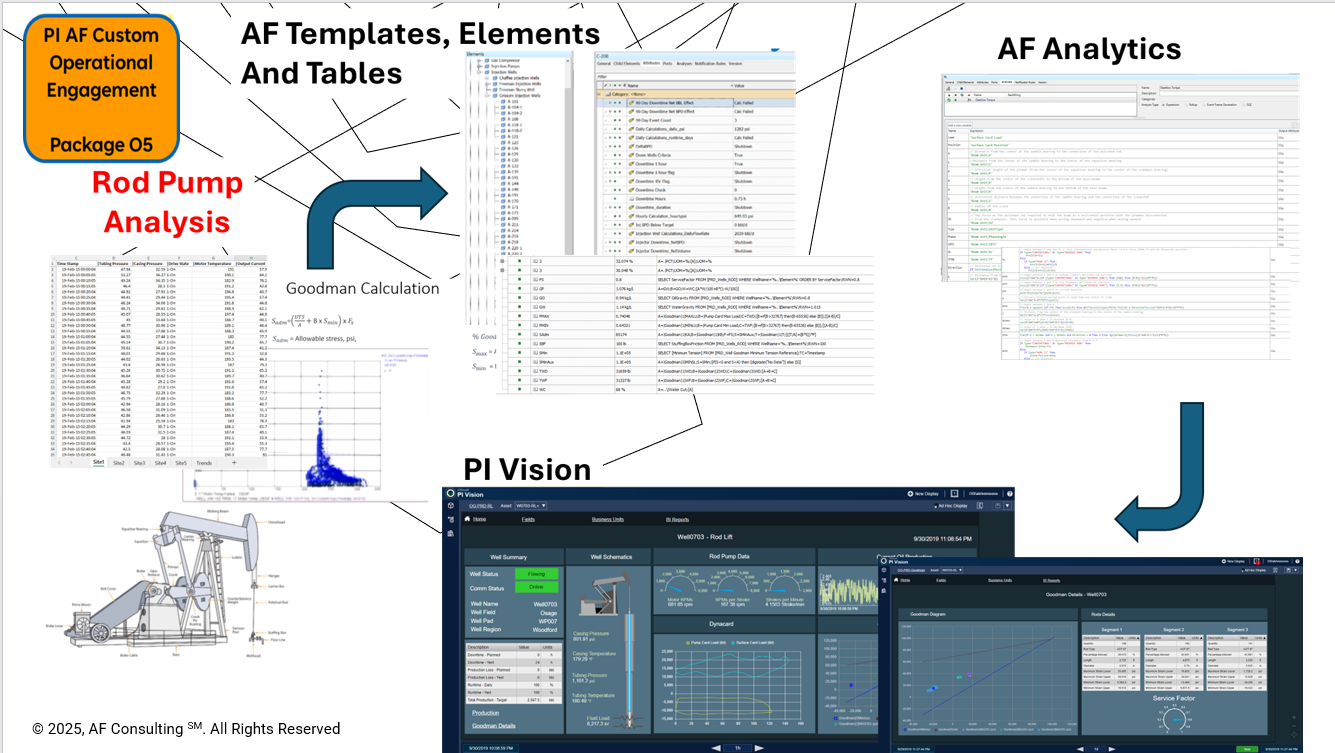Switch to Trends sheet tab in spreadsheet
Image resolution: width=1335 pixels, height=753 pixels.
[204, 463]
